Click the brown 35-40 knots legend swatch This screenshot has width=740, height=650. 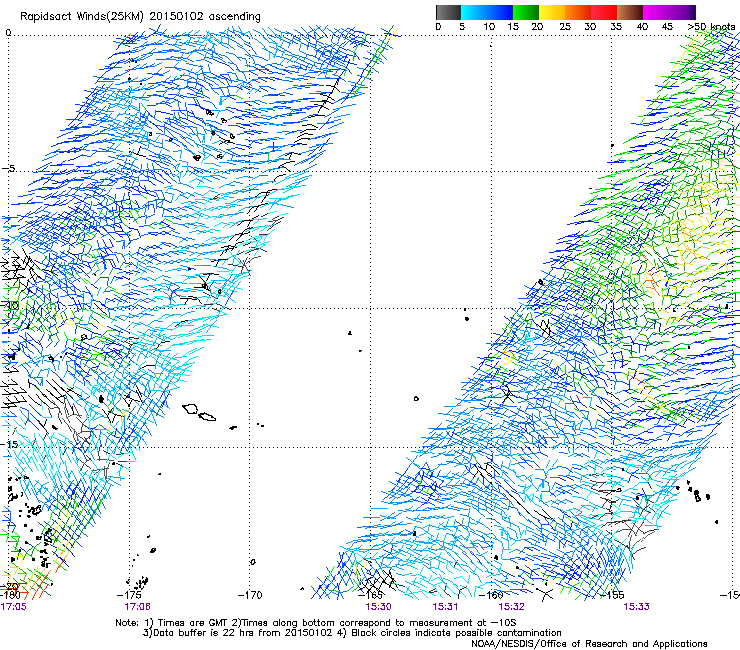pyautogui.click(x=630, y=12)
